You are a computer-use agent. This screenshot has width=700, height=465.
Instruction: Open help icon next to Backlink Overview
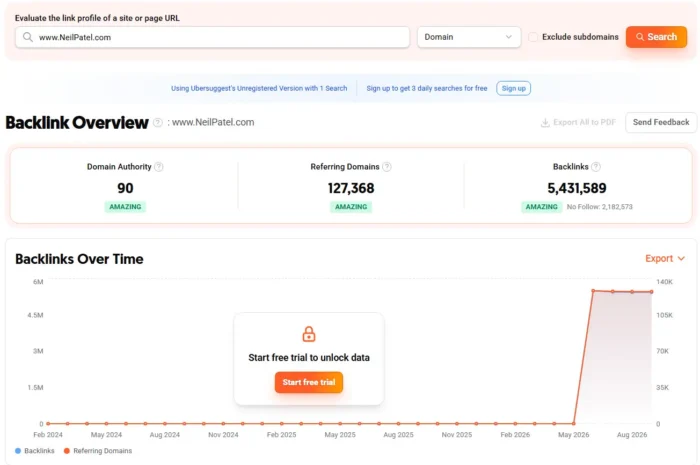point(158,122)
